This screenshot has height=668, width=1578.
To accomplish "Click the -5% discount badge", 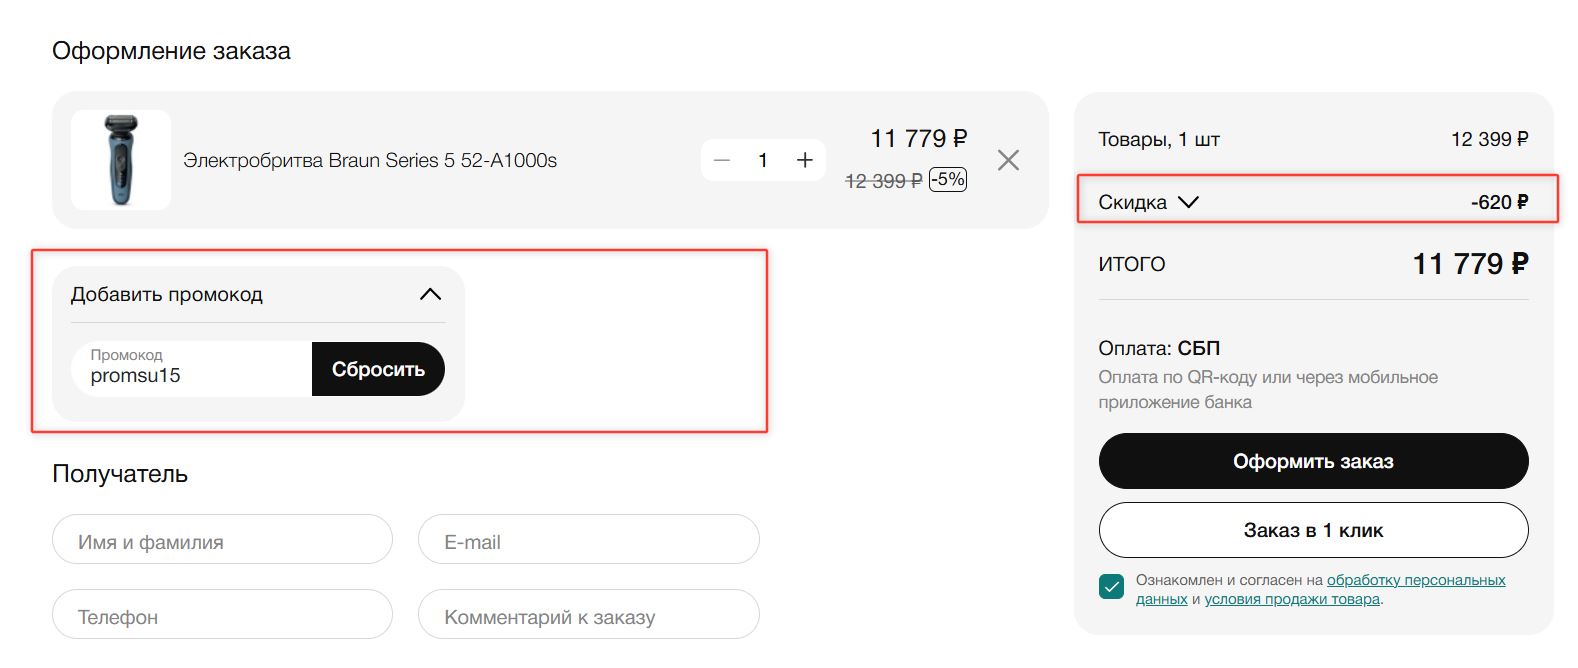I will click(948, 180).
